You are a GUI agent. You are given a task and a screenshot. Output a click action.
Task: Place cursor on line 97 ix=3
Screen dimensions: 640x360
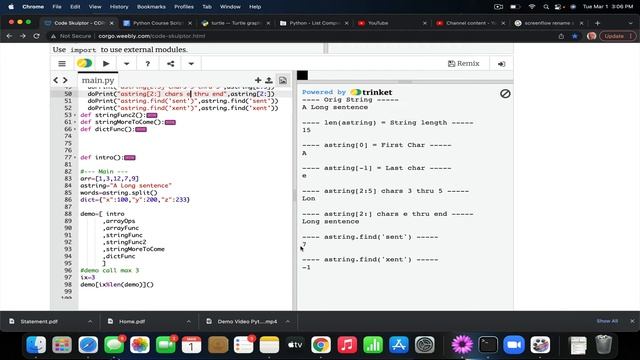click(x=88, y=278)
